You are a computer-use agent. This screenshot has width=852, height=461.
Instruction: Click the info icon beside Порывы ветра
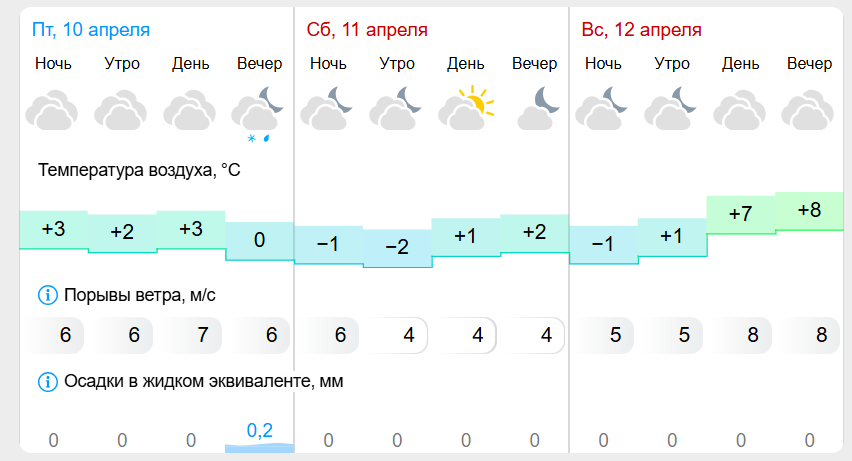(47, 295)
